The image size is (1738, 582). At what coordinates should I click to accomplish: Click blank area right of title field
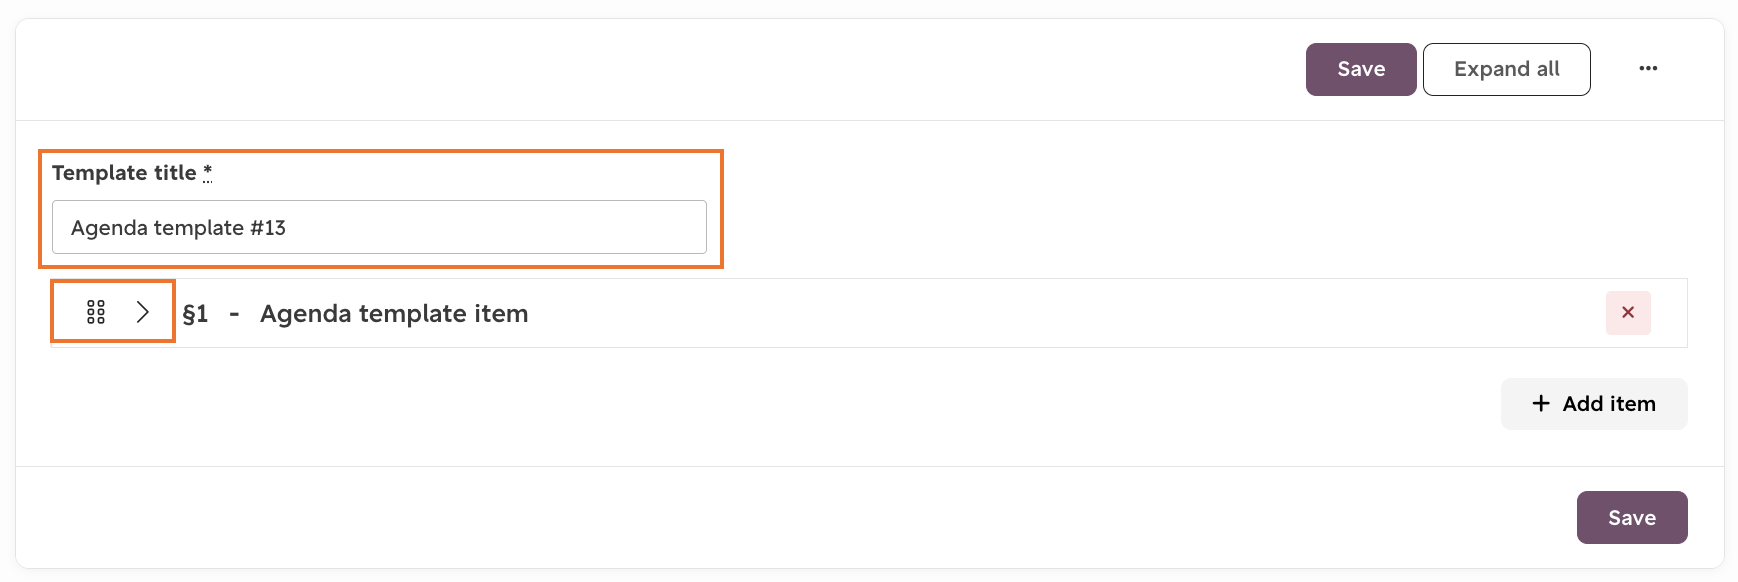coord(1200,210)
